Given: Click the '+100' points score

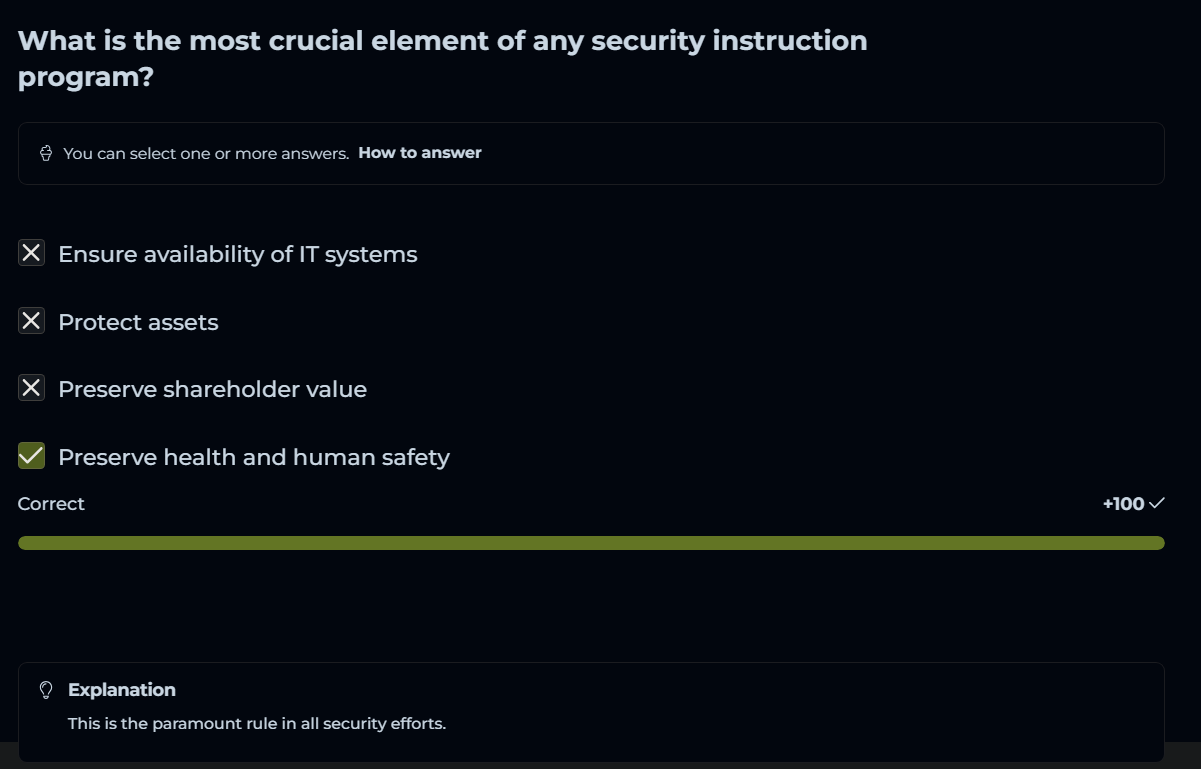Looking at the screenshot, I should coord(1123,504).
